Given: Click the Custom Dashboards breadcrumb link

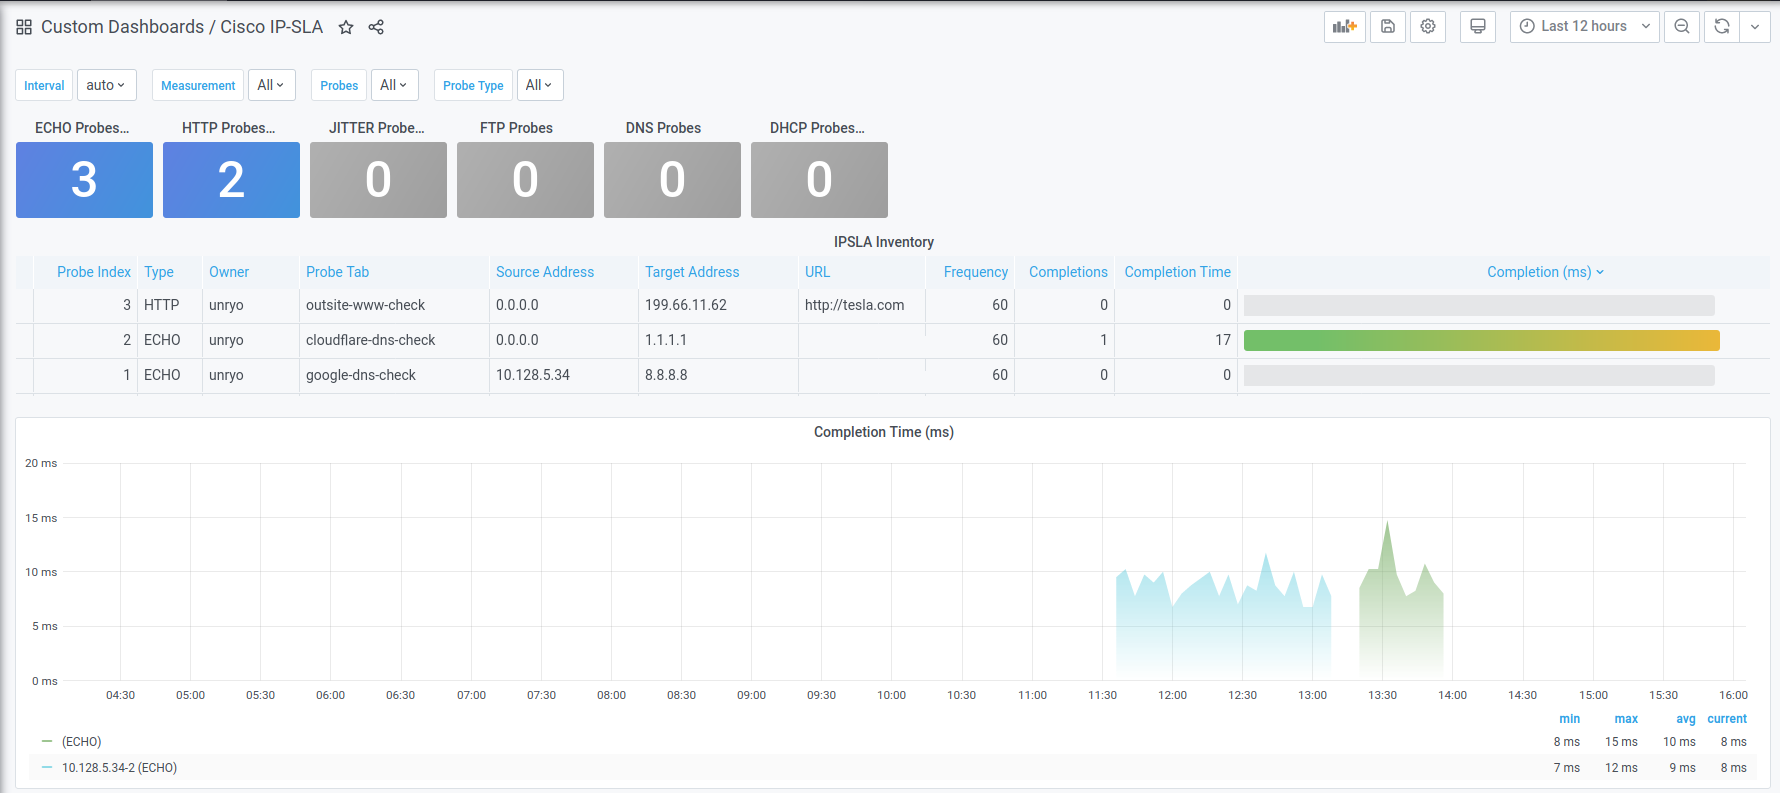Looking at the screenshot, I should point(122,27).
